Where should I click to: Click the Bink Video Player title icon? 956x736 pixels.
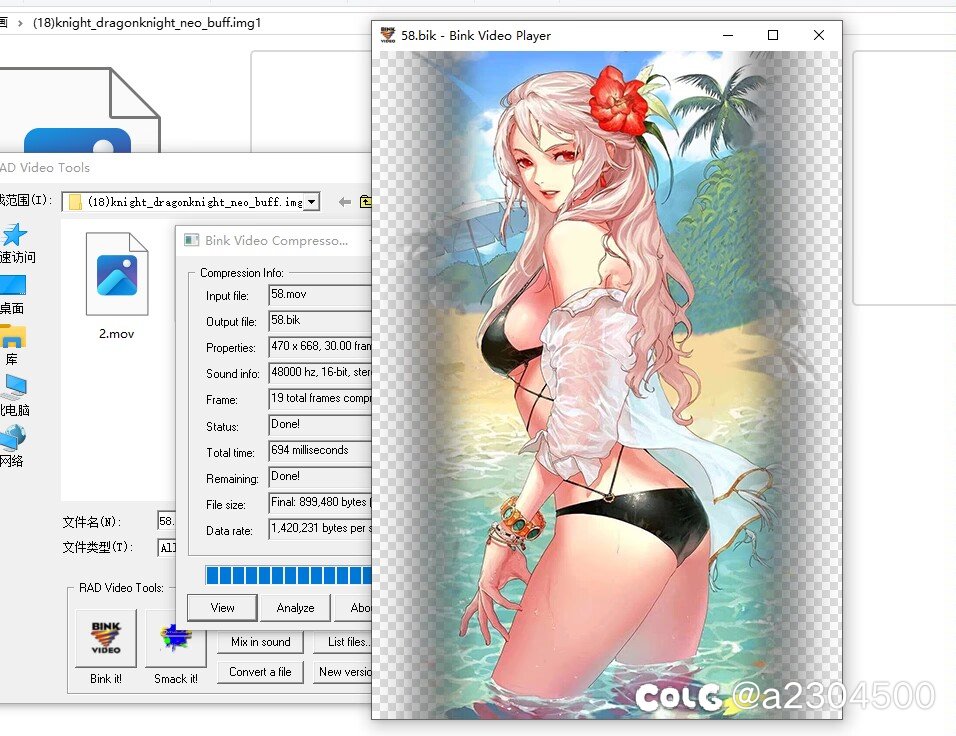pyautogui.click(x=388, y=35)
